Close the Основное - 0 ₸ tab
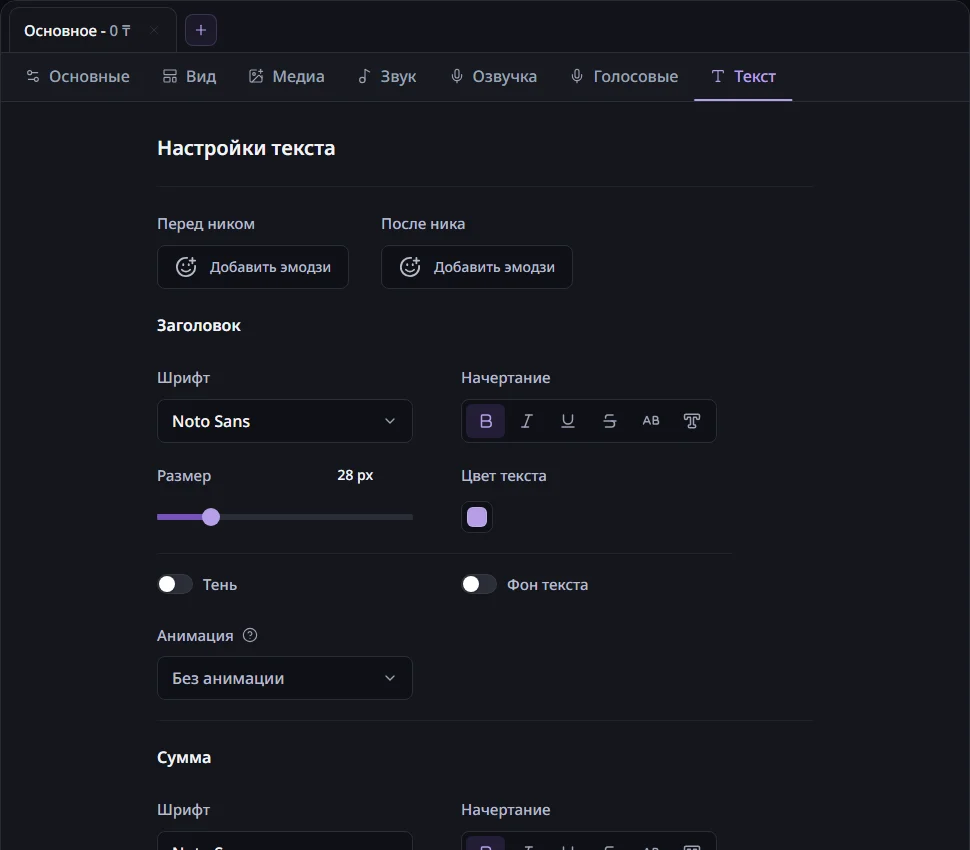970x850 pixels. 154,30
